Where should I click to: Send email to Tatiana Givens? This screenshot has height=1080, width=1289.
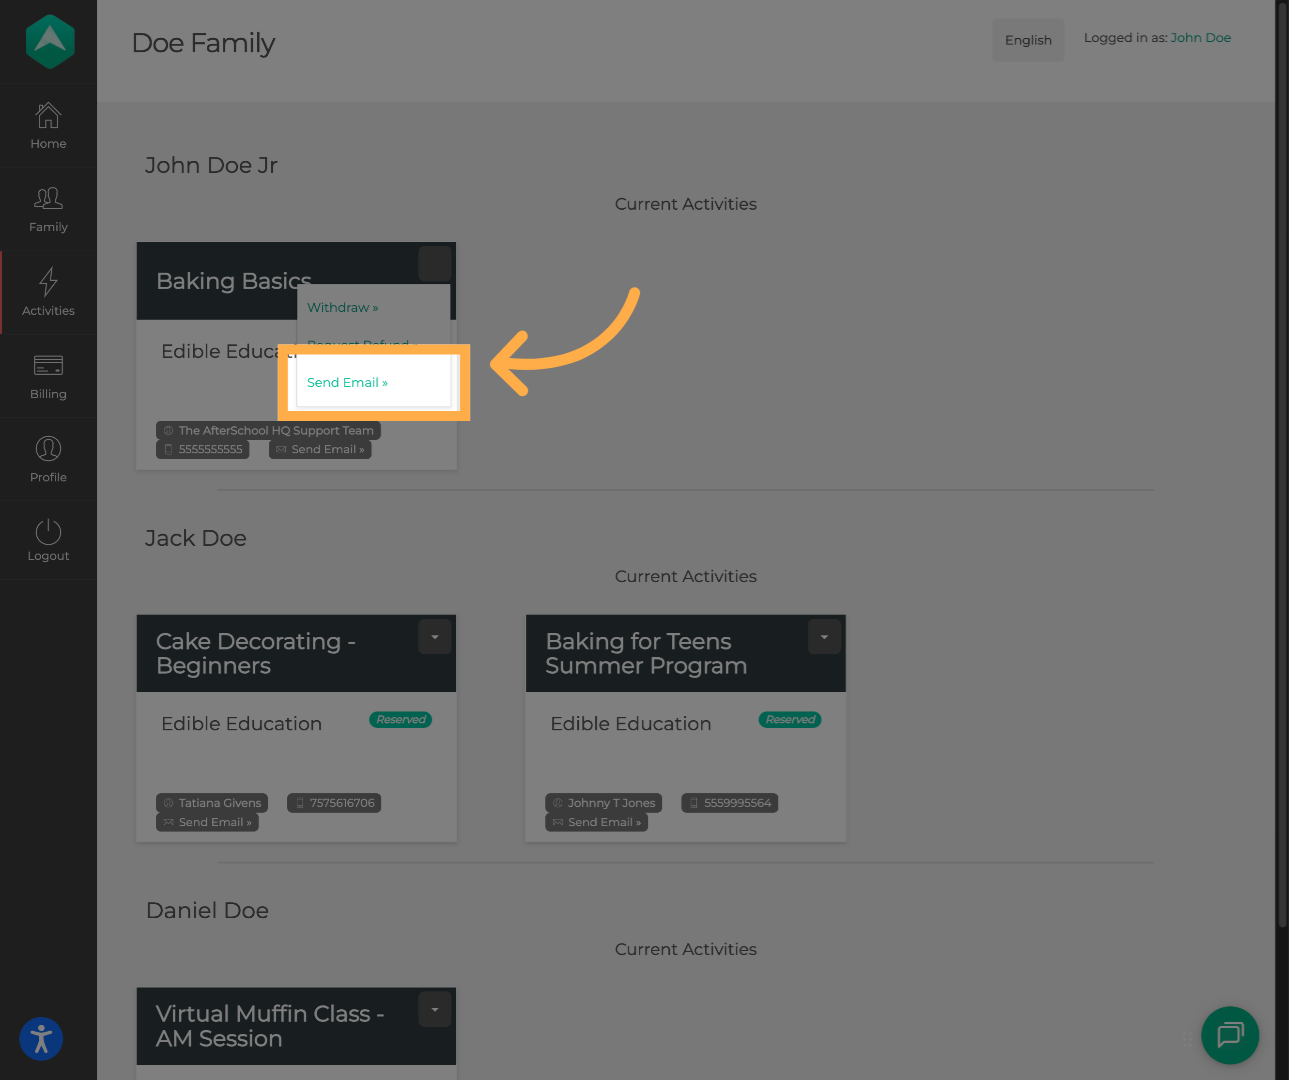(208, 823)
